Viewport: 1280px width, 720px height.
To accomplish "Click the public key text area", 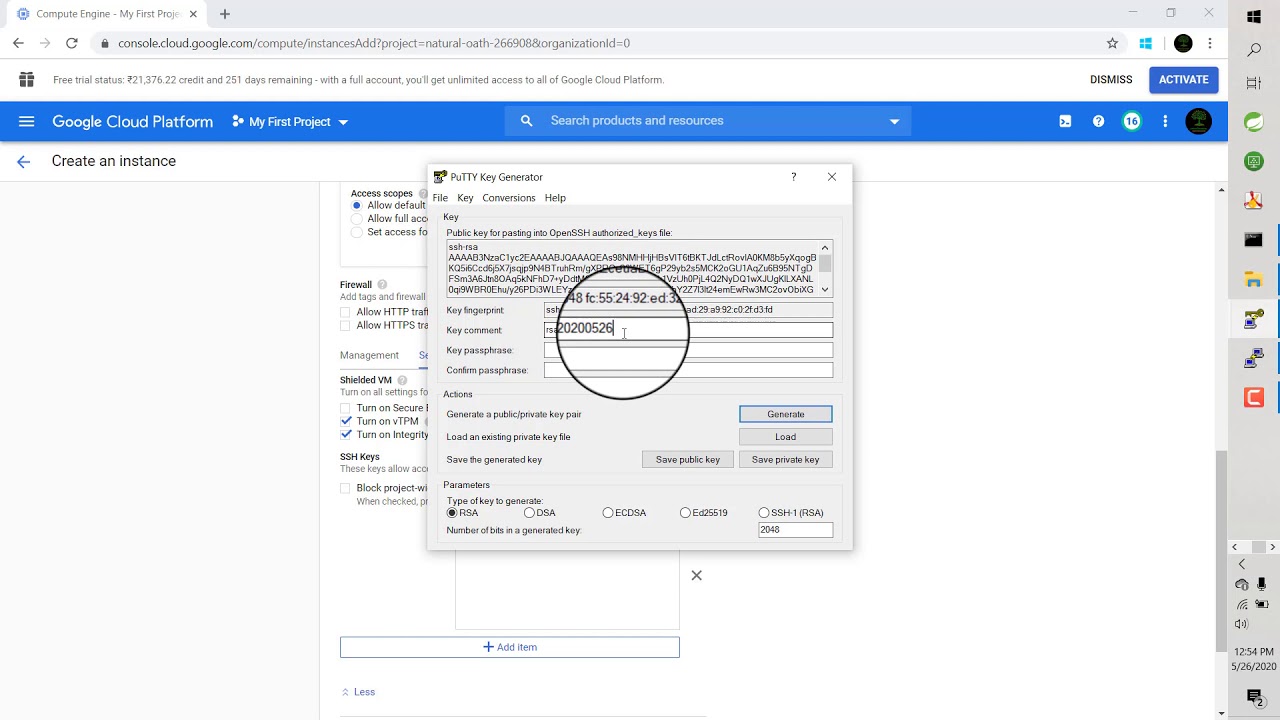I will point(632,268).
